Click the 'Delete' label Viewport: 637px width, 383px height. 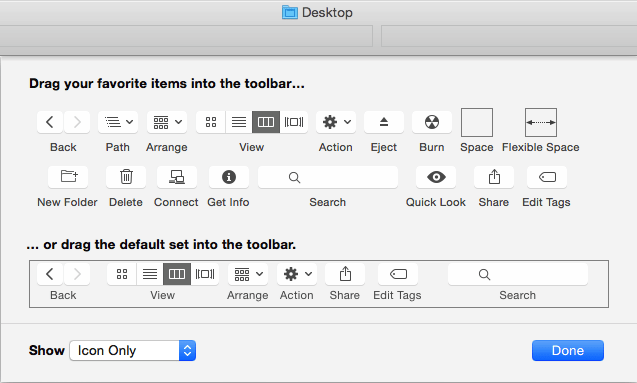coord(126,202)
